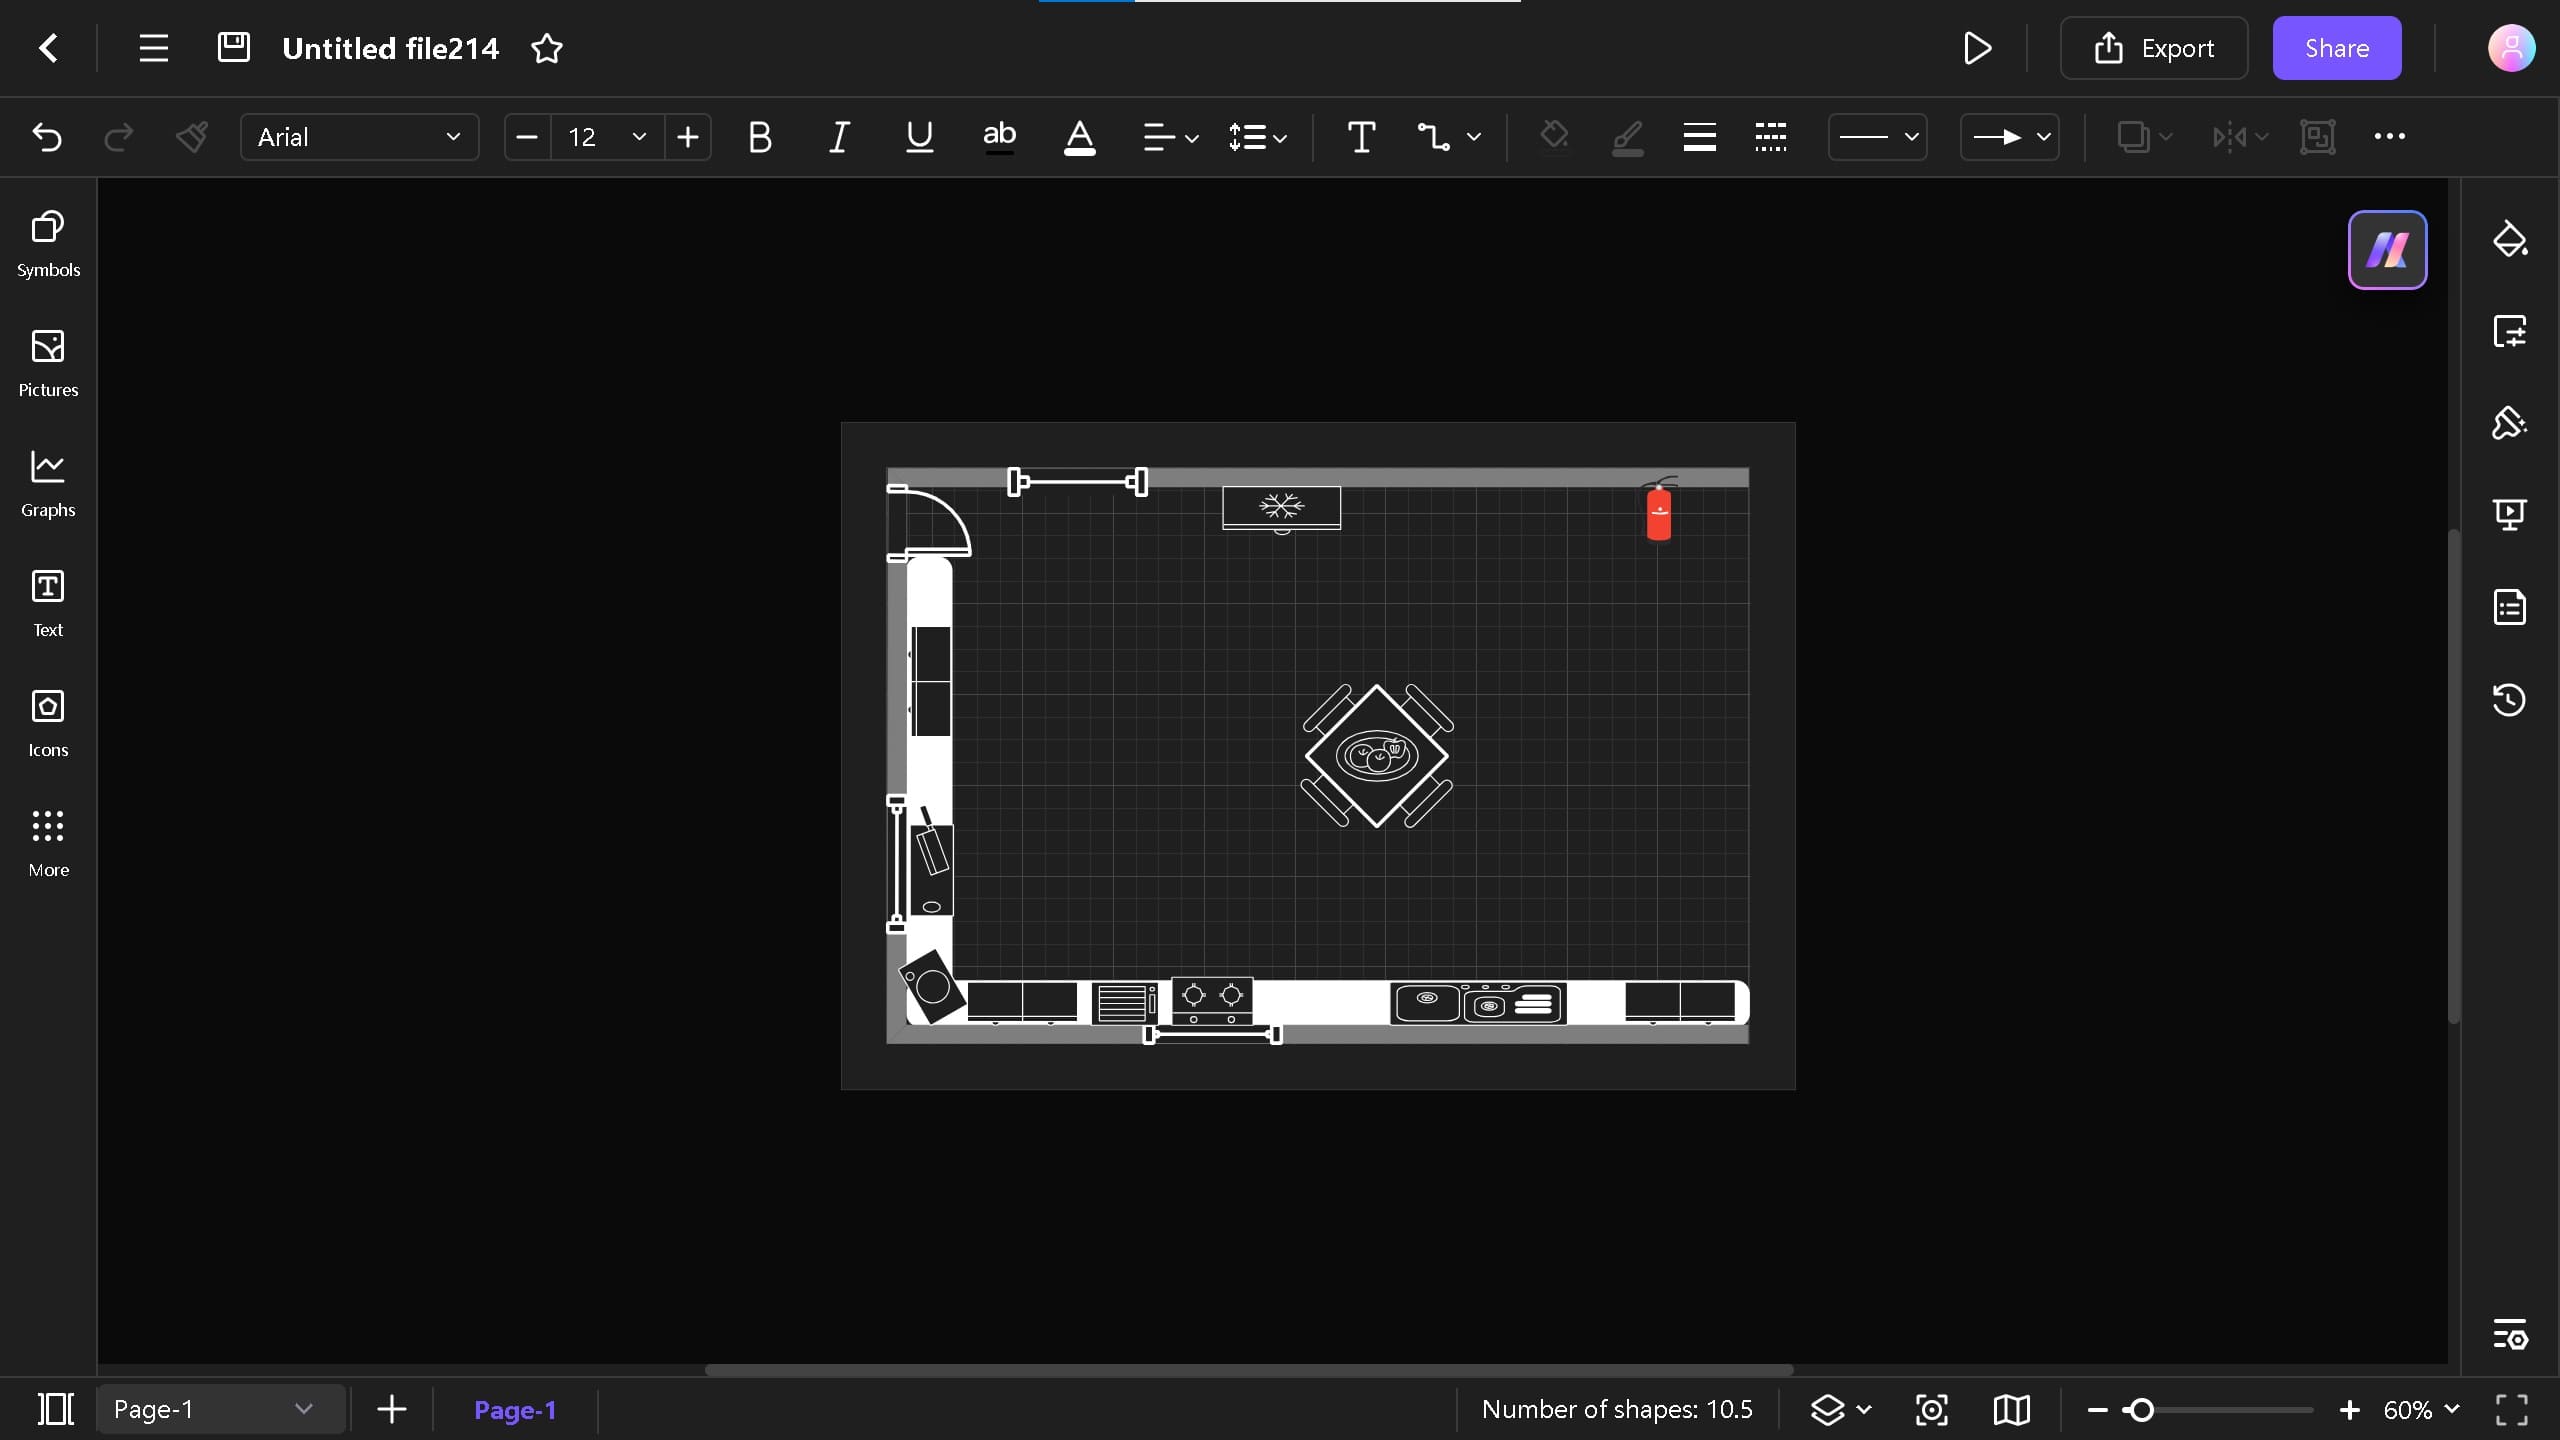
Task: Open more toolbar options ellipsis
Action: point(2389,137)
